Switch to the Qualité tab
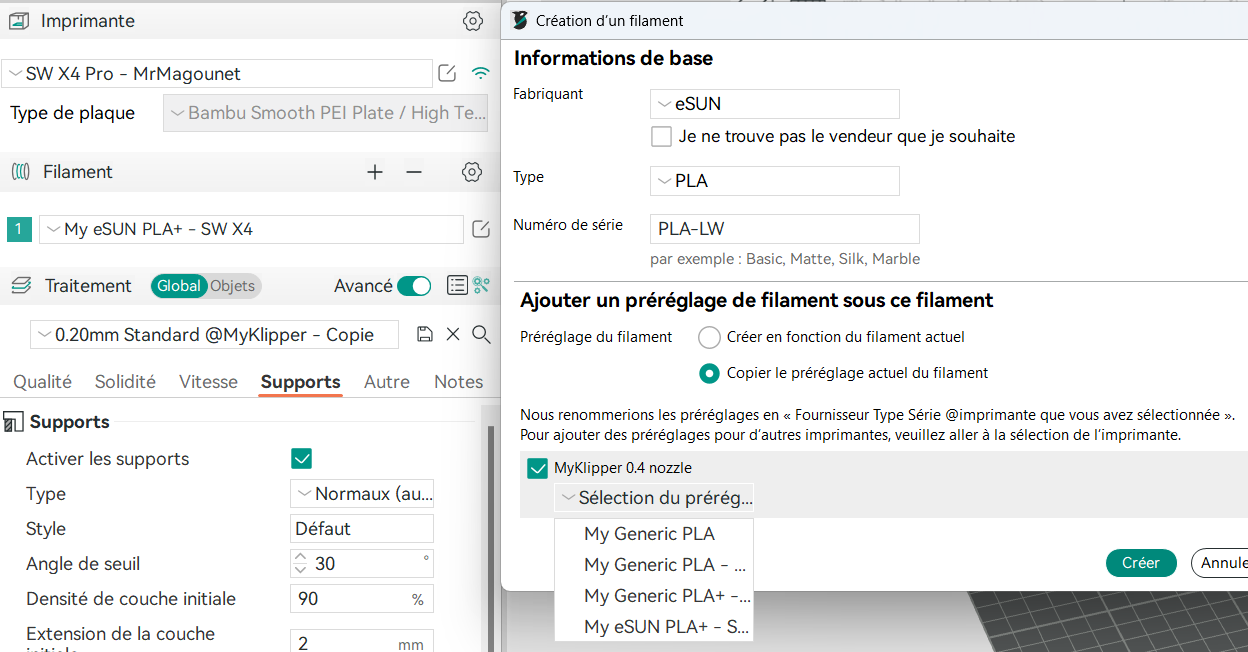 point(42,382)
